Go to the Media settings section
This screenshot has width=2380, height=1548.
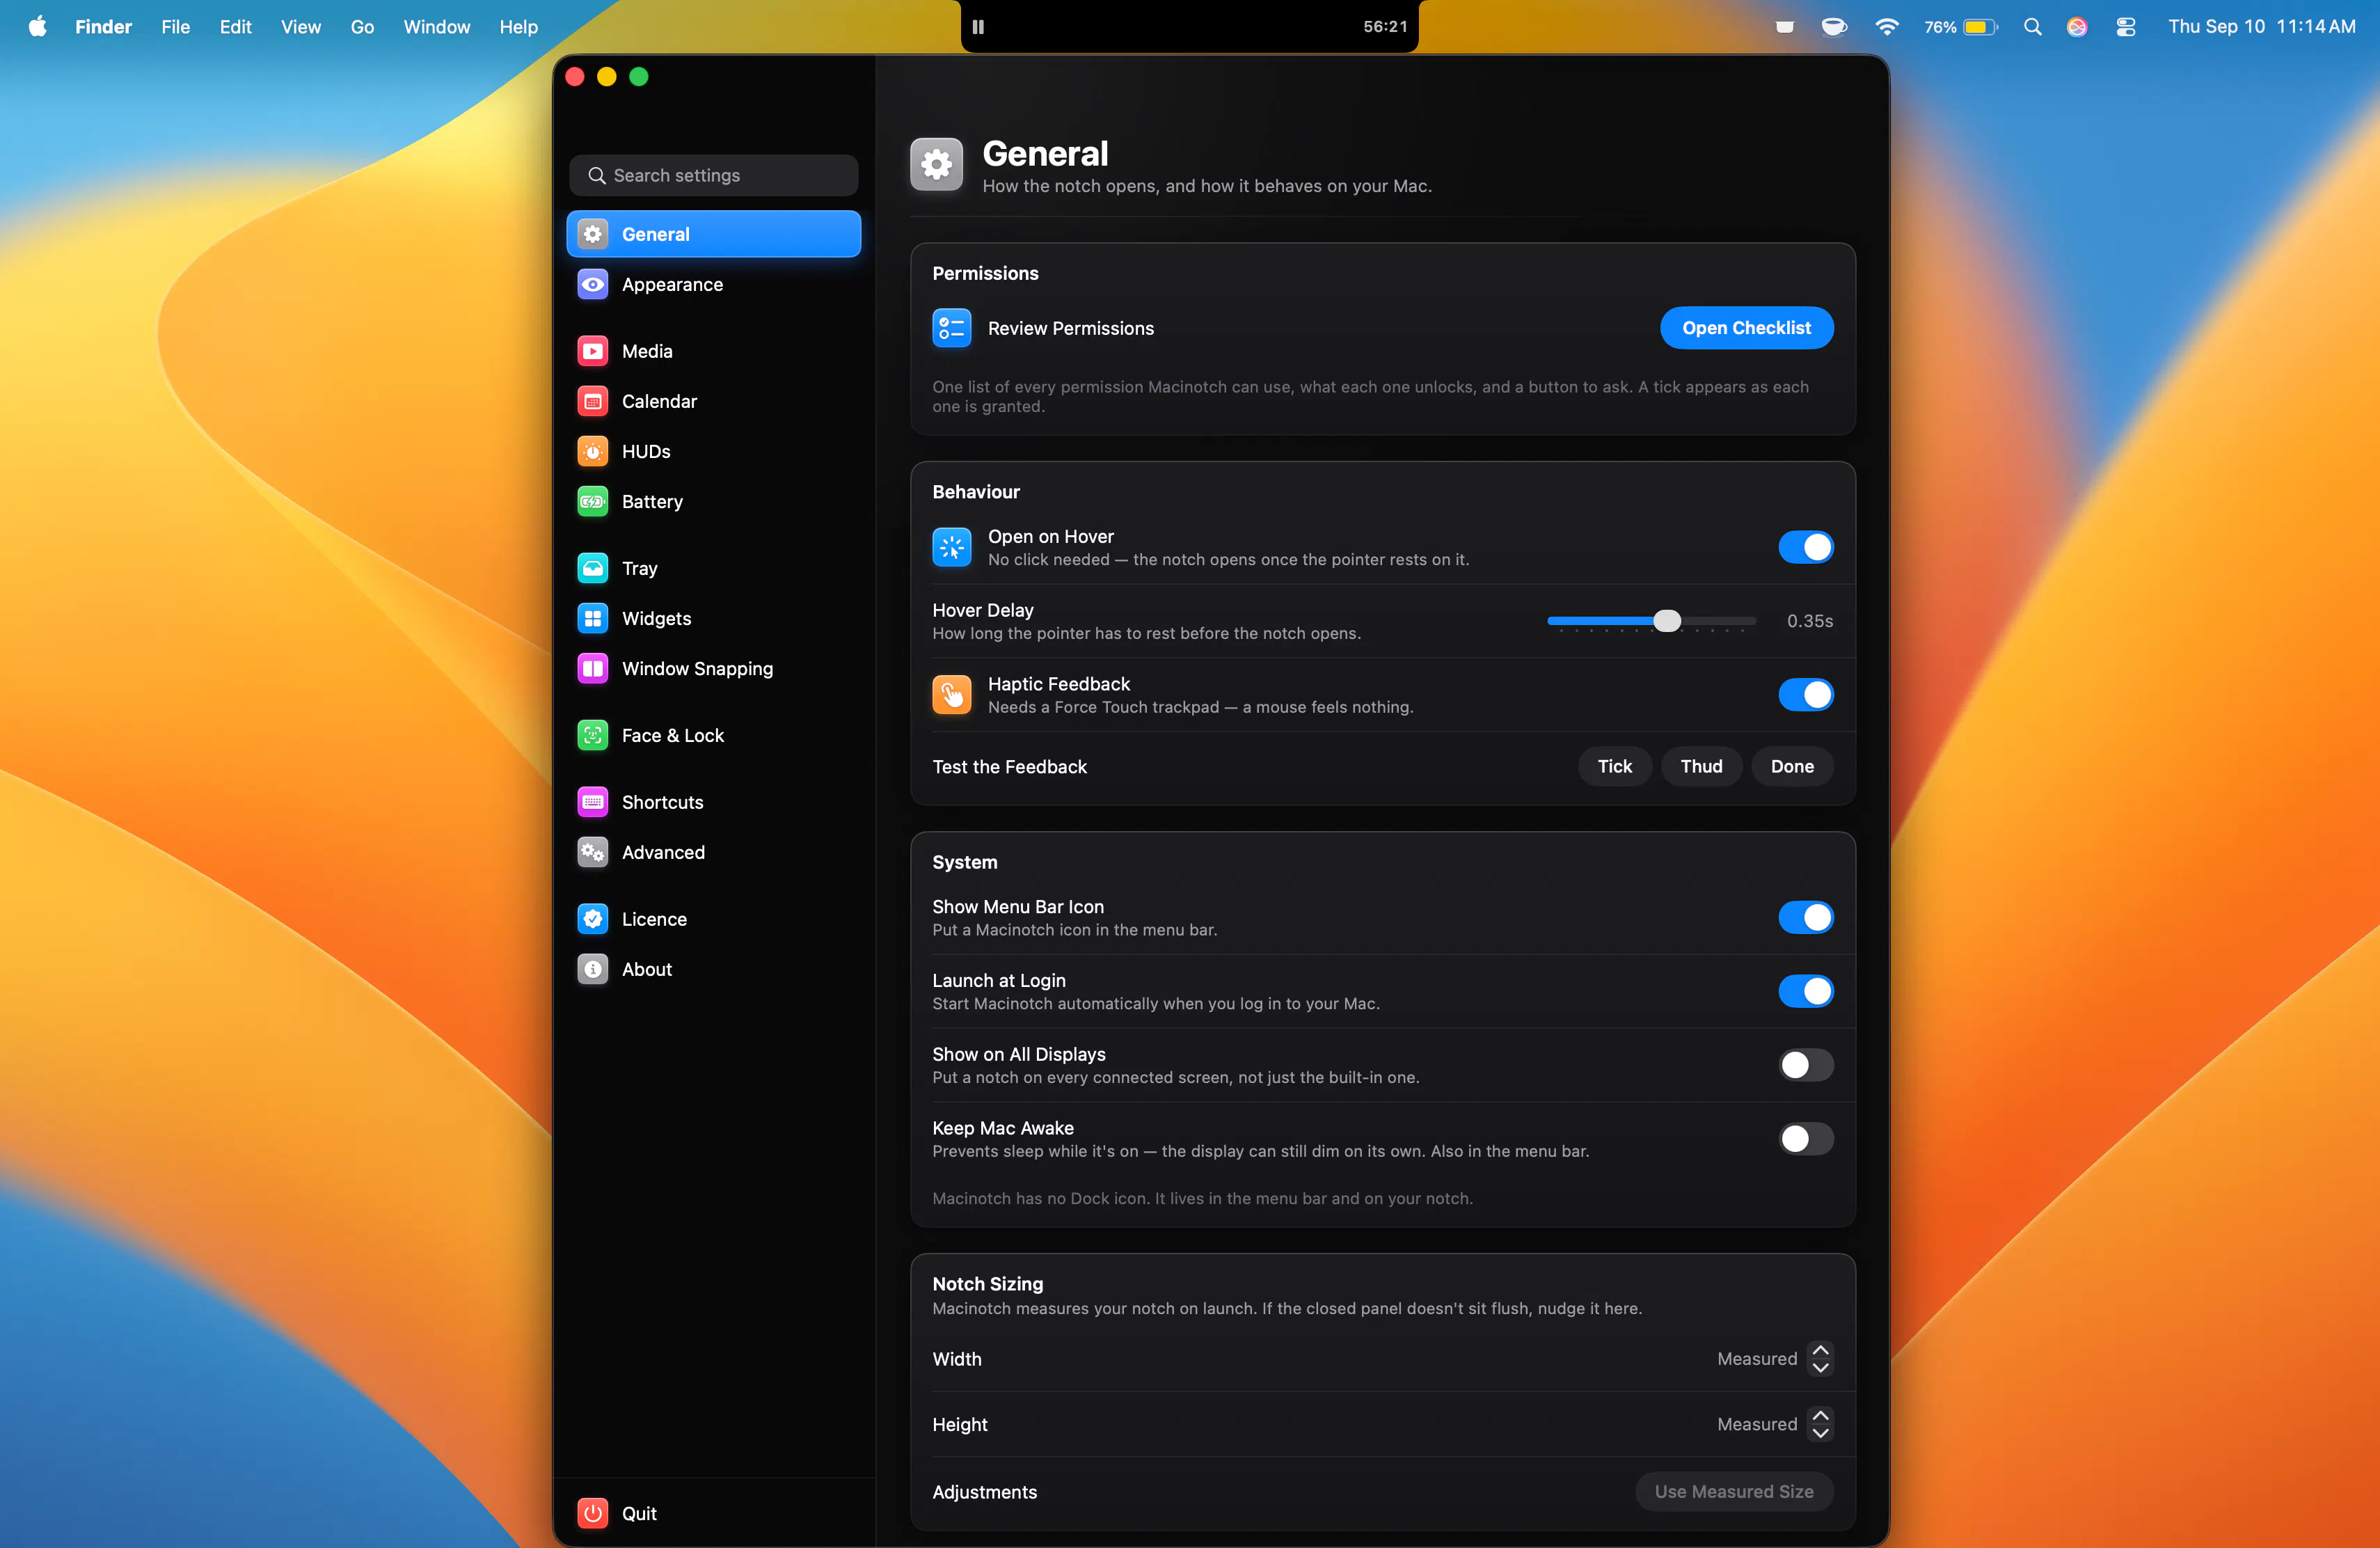pos(713,351)
